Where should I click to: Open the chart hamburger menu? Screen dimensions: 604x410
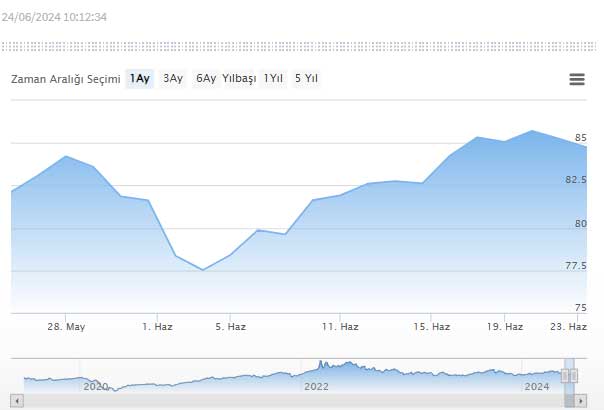(x=577, y=80)
